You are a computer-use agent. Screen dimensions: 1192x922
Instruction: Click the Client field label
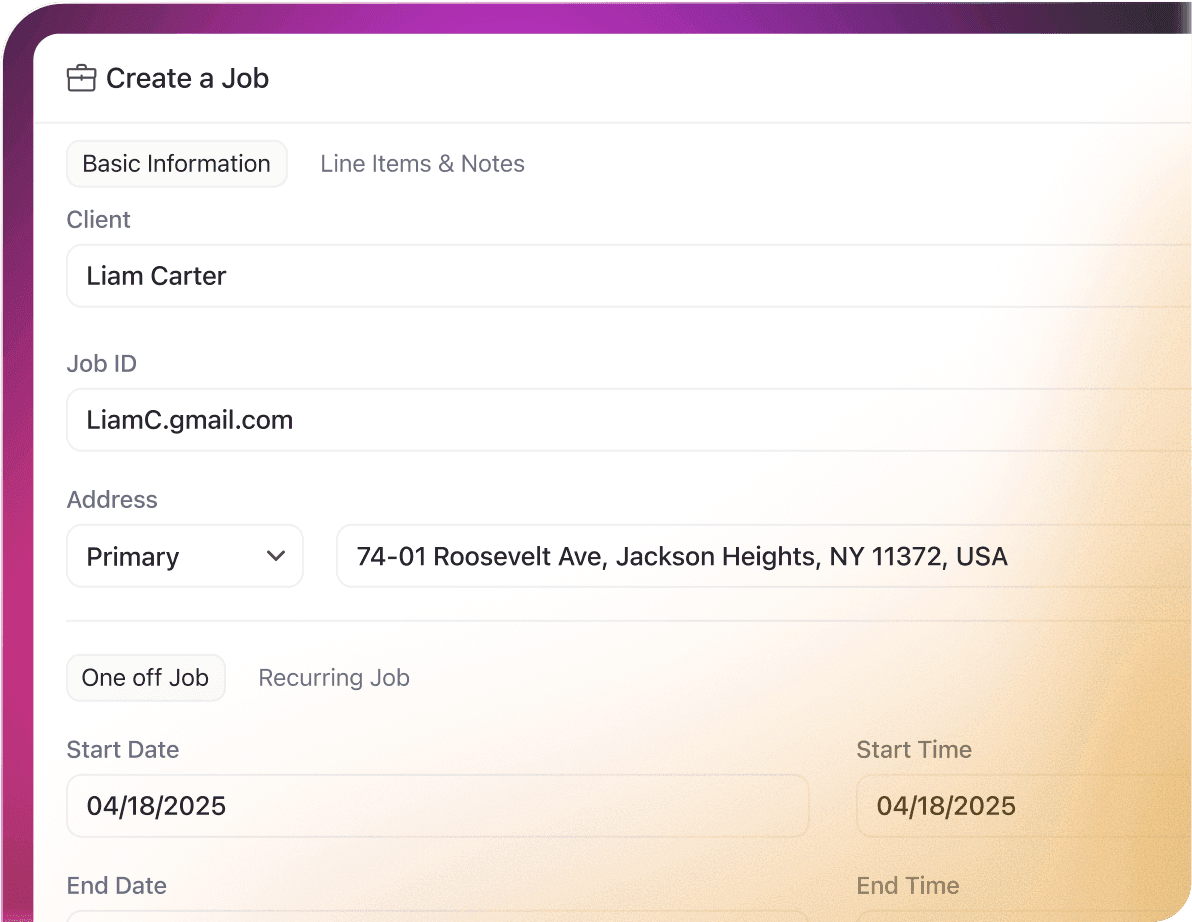point(98,220)
